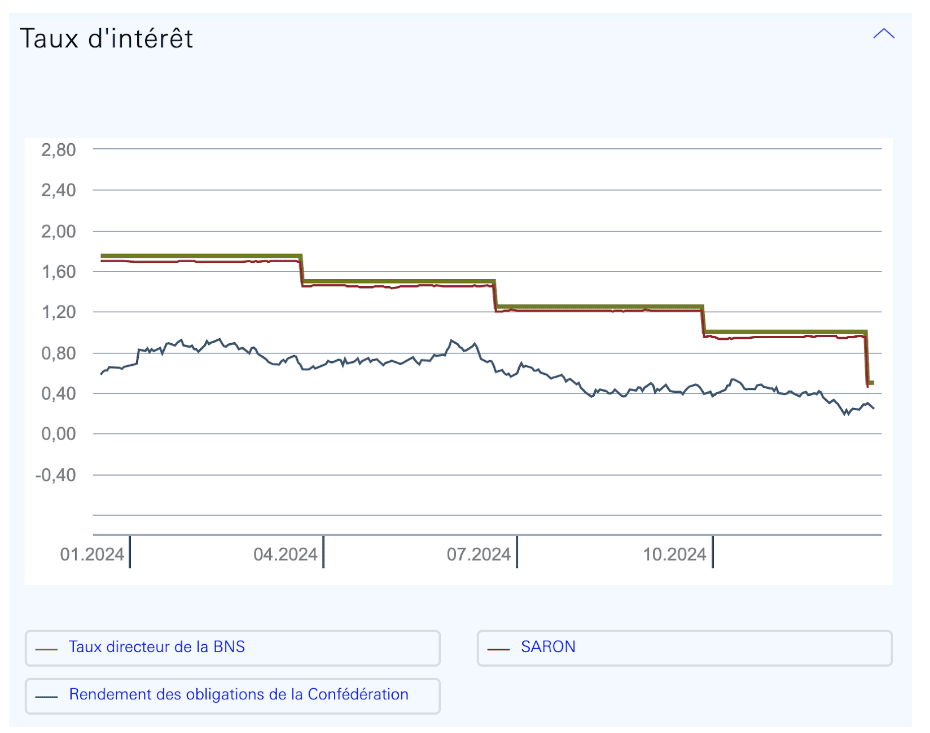Image resolution: width=930 pixels, height=733 pixels.
Task: Toggle the Taux directeur de la BNS series
Action: pyautogui.click(x=232, y=647)
